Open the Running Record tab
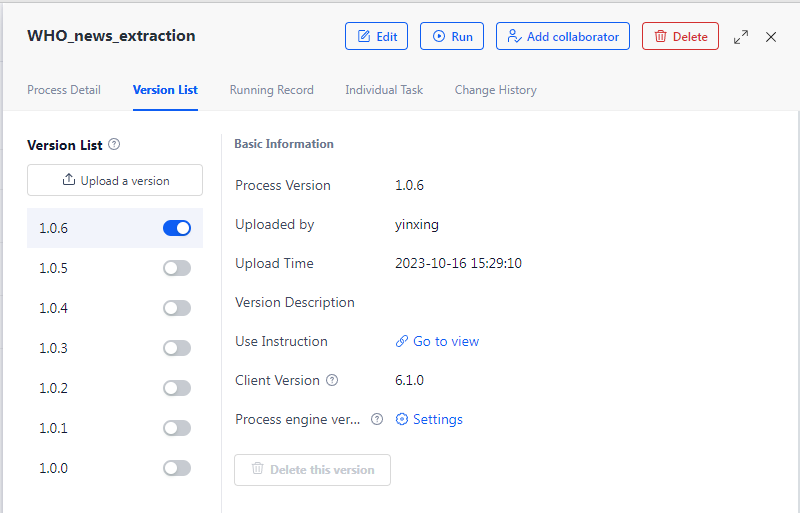The height and width of the screenshot is (513, 800). click(271, 90)
